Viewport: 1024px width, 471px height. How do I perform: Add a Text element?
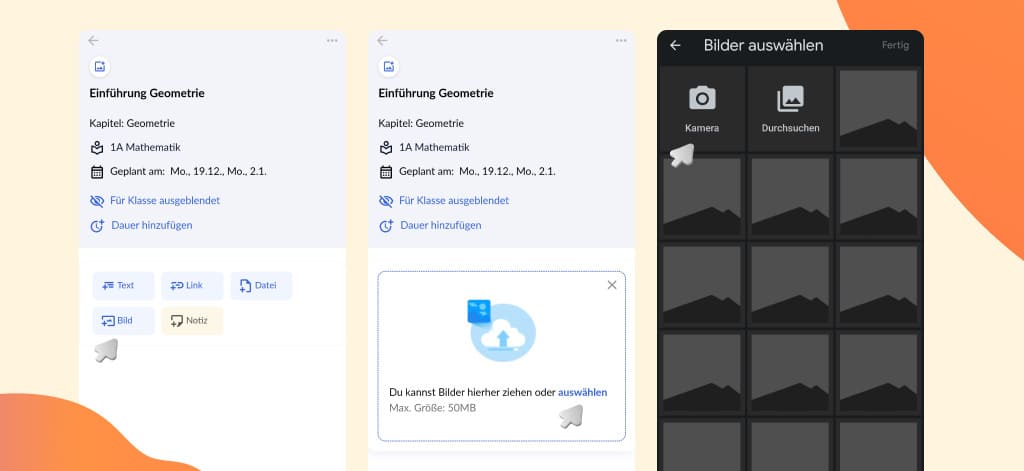tap(124, 286)
